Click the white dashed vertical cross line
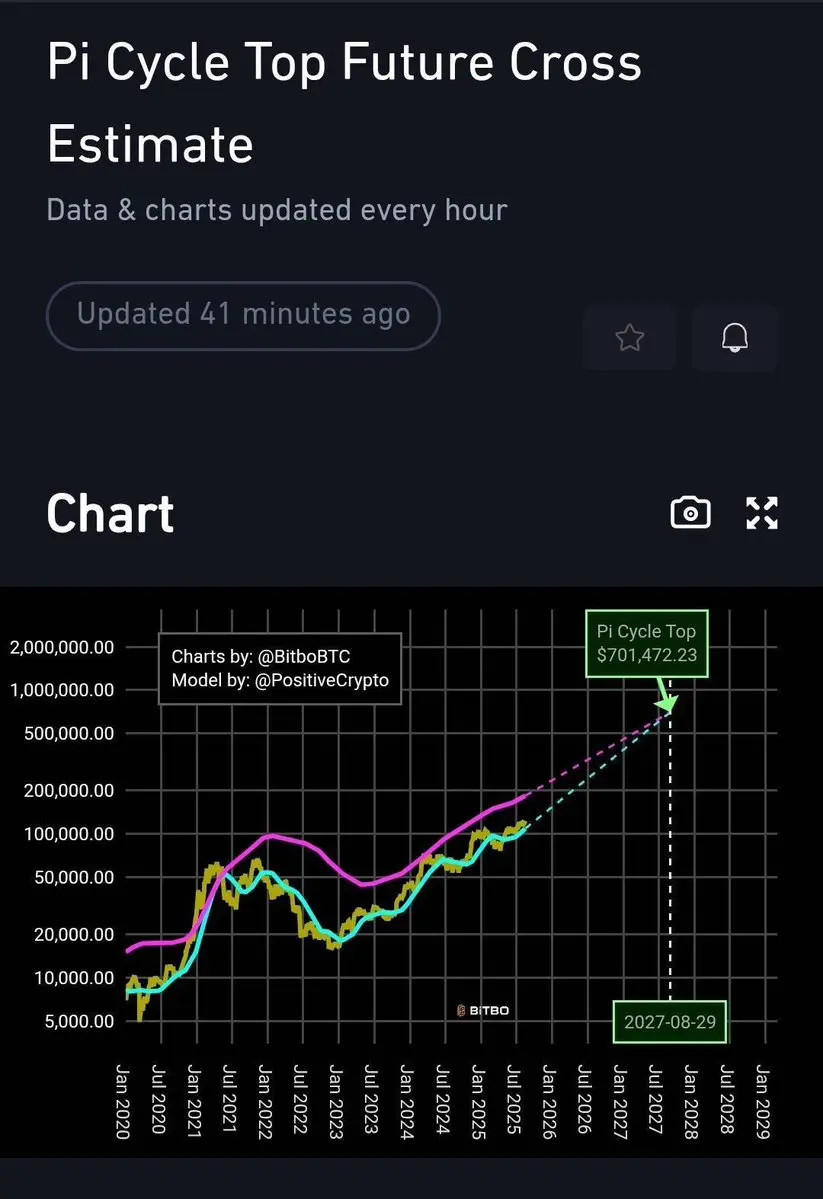The height and width of the screenshot is (1199, 823). coord(670,856)
